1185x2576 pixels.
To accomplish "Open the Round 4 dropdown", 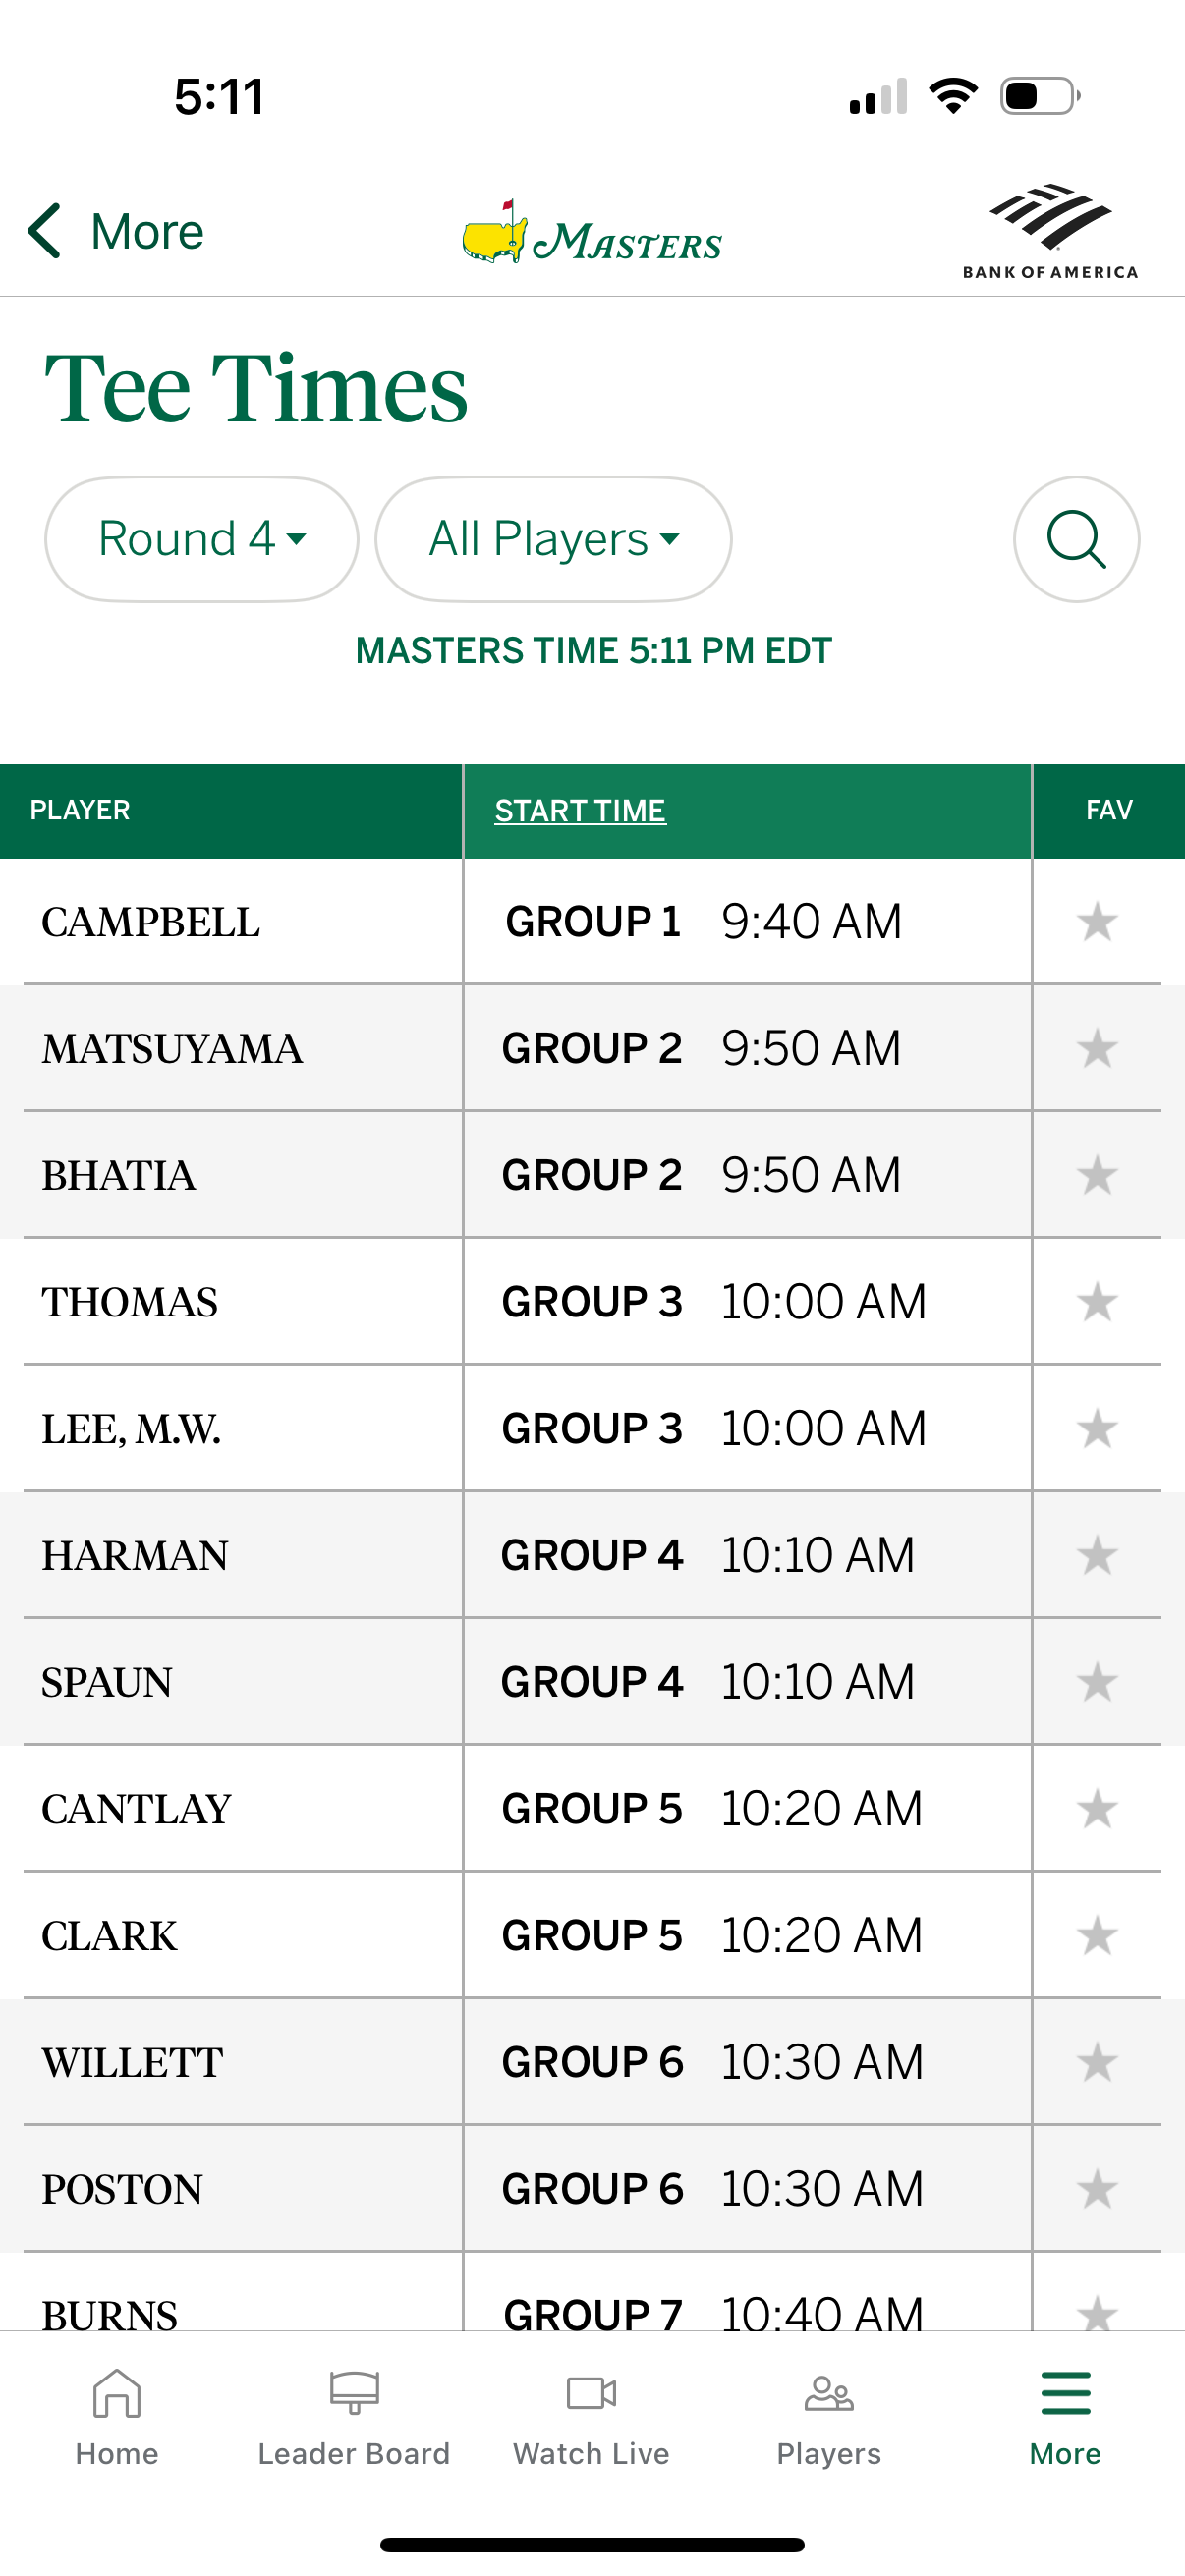I will tap(200, 538).
